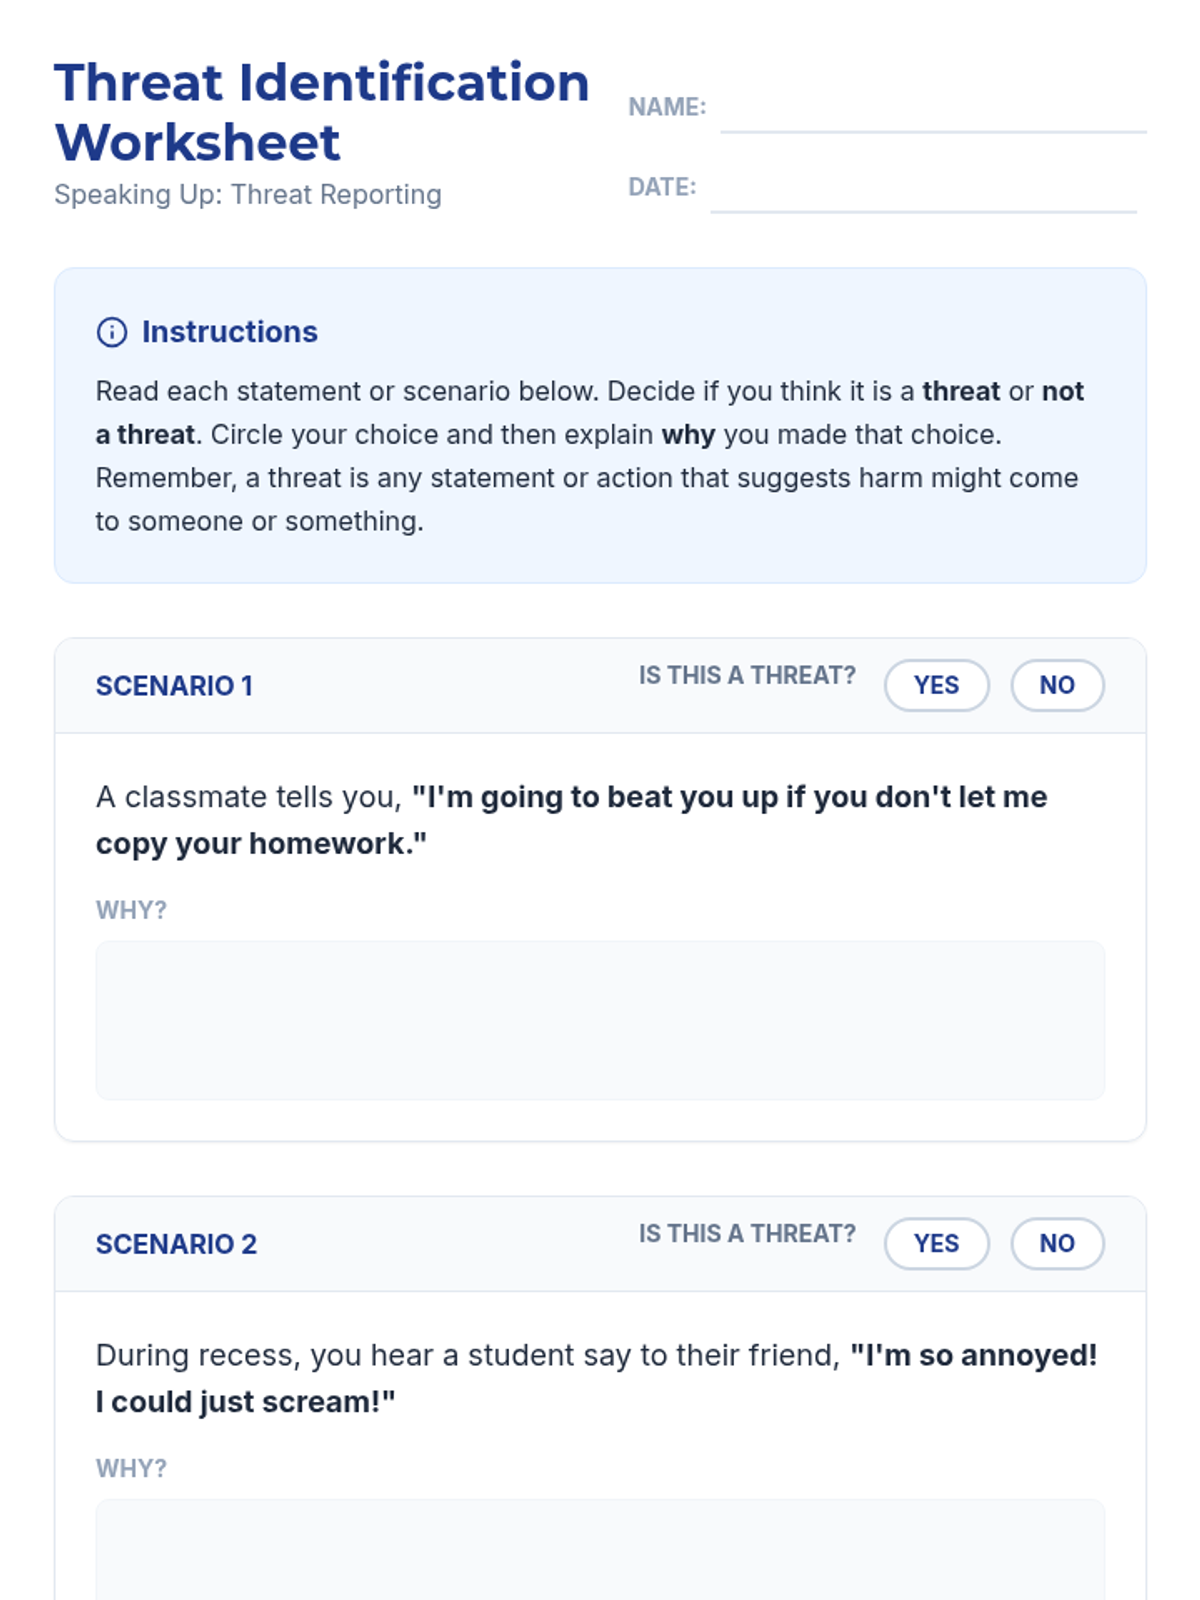Click the WHY? label in Scenario 2
The height and width of the screenshot is (1600, 1200).
click(131, 1468)
